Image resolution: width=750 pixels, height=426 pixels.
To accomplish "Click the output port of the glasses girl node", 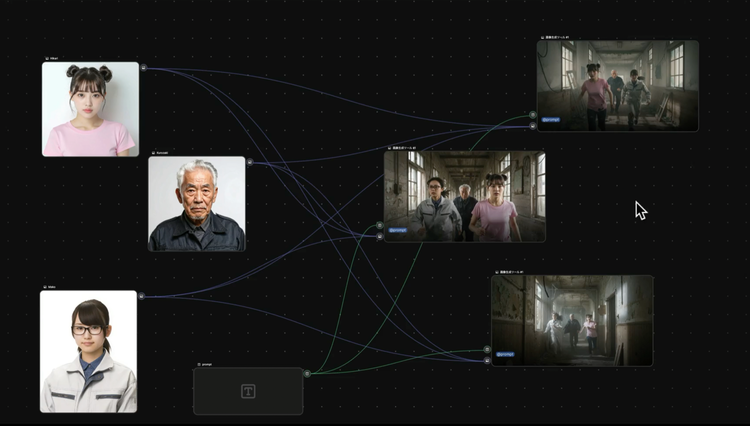I will pyautogui.click(x=141, y=296).
